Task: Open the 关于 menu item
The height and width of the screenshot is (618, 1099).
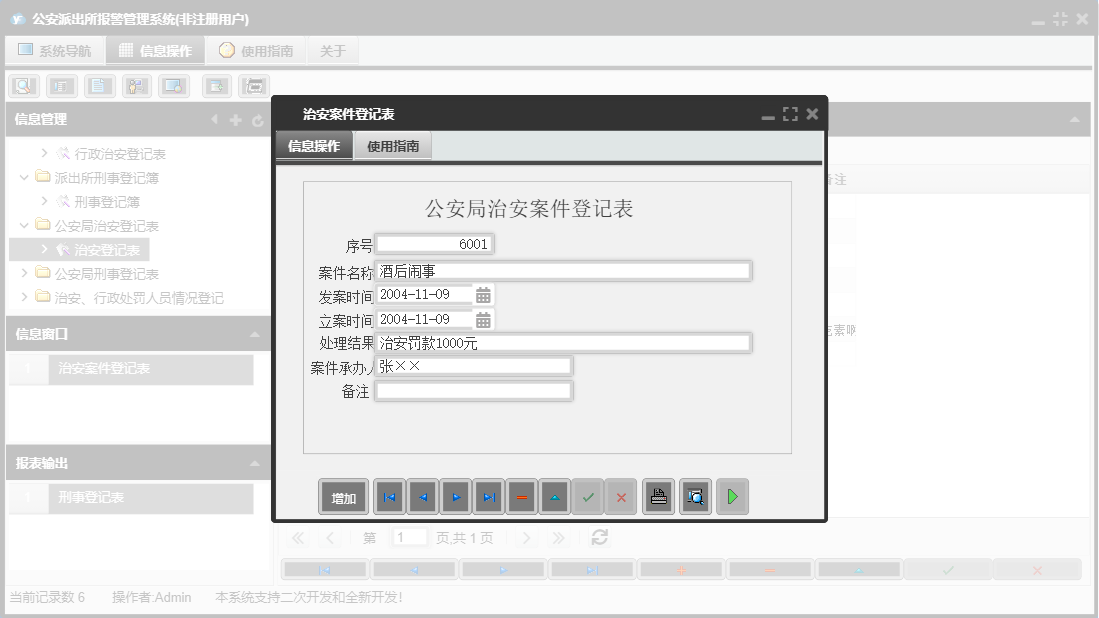Action: tap(332, 51)
